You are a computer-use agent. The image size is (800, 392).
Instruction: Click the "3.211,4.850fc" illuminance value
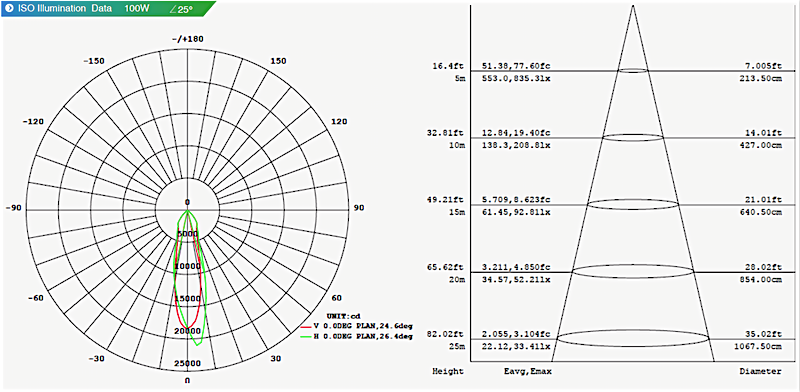pyautogui.click(x=516, y=267)
